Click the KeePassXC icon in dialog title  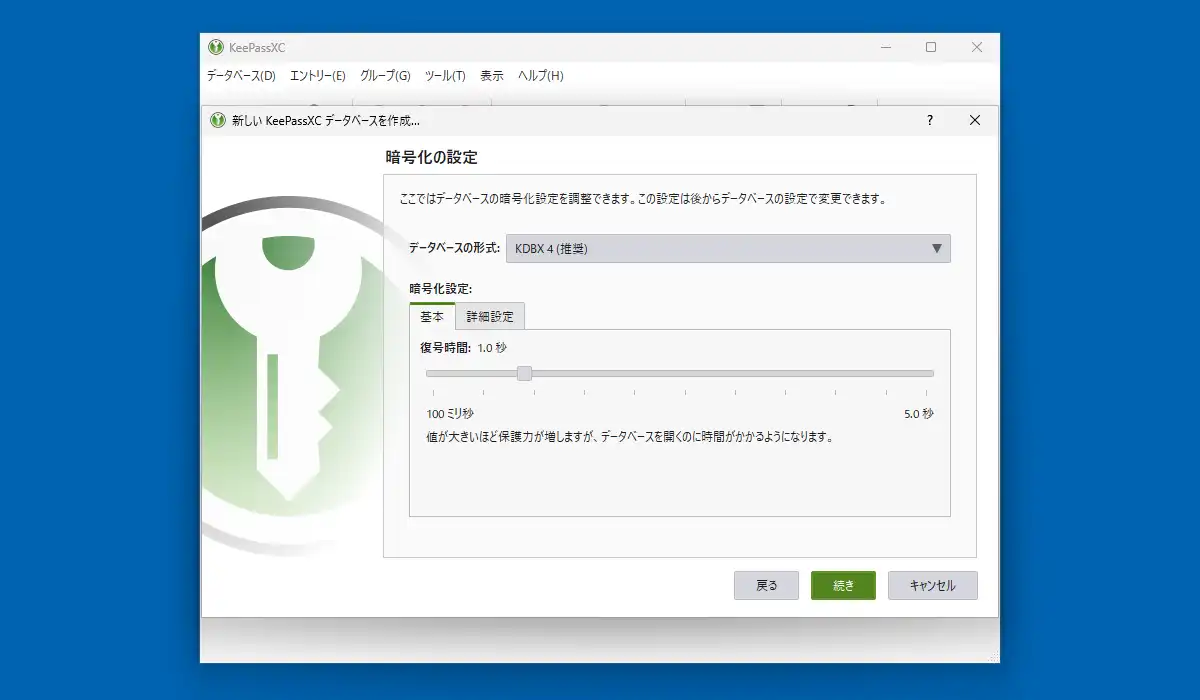217,120
